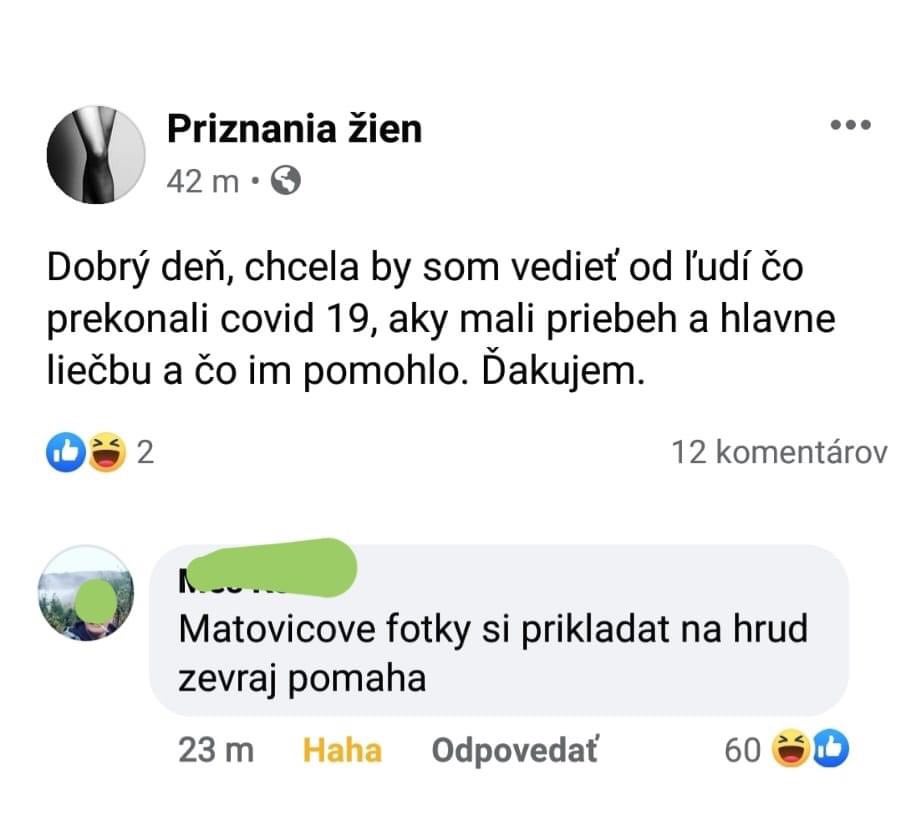902x814 pixels.
Task: Expand the 12 komentárov comments list
Action: click(781, 453)
